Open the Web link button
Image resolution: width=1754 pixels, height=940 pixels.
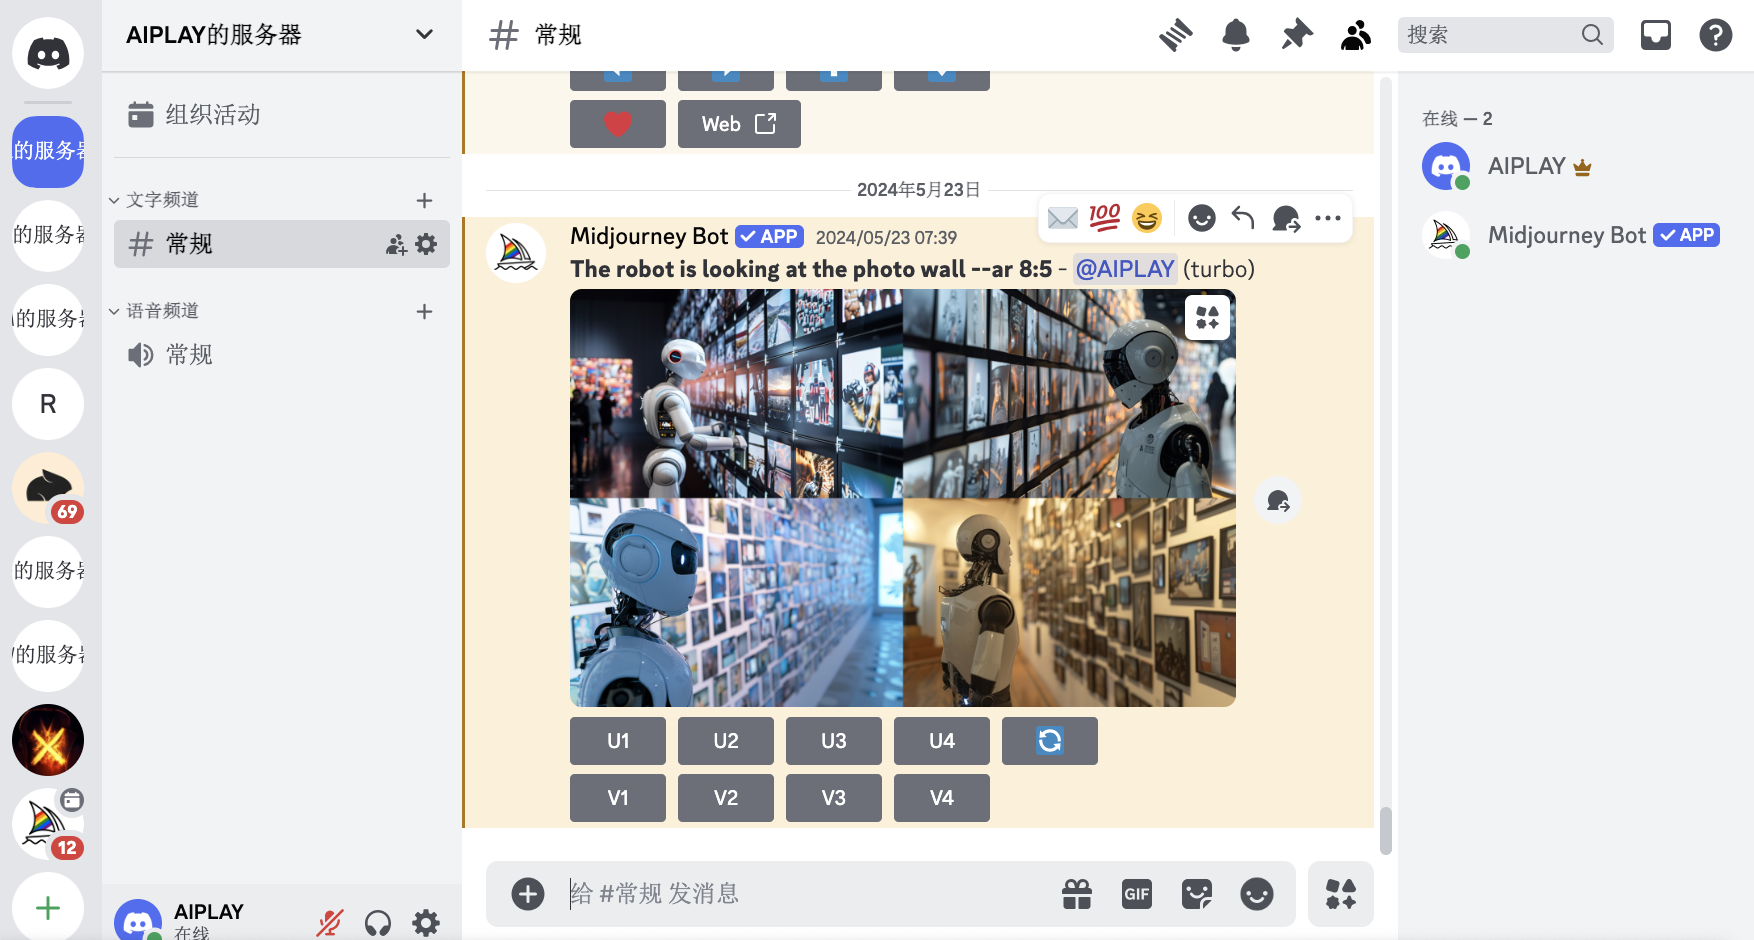click(739, 124)
